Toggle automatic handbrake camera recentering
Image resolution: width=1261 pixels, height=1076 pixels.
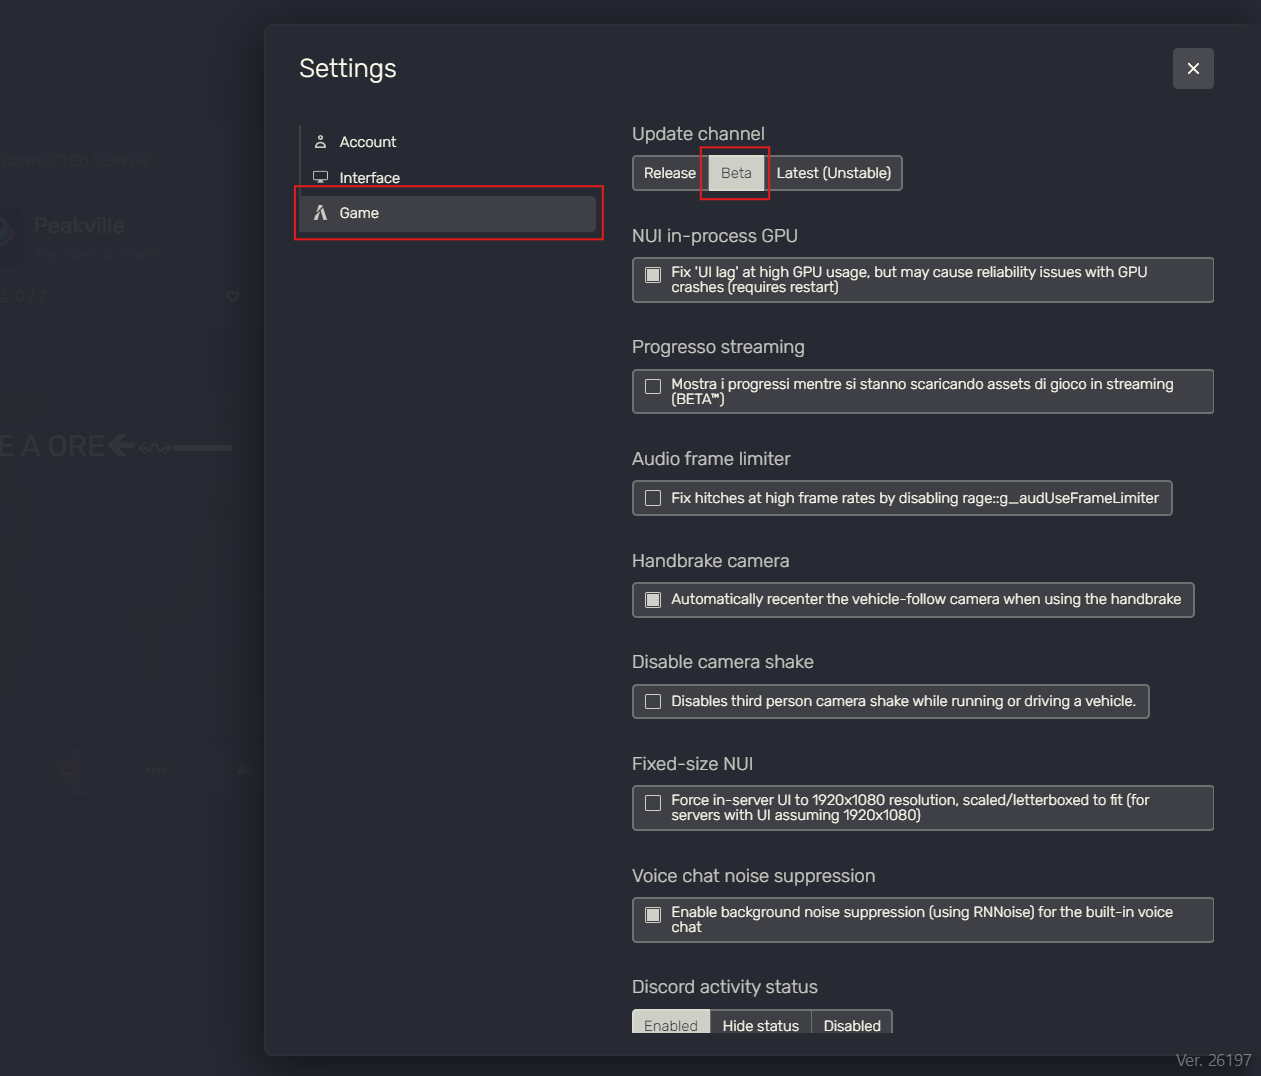[x=653, y=599]
